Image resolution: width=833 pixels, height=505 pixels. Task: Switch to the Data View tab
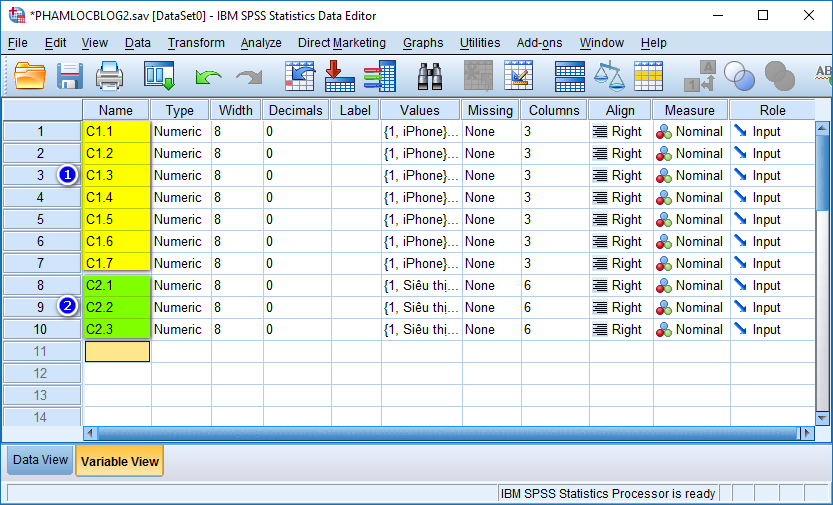click(40, 460)
